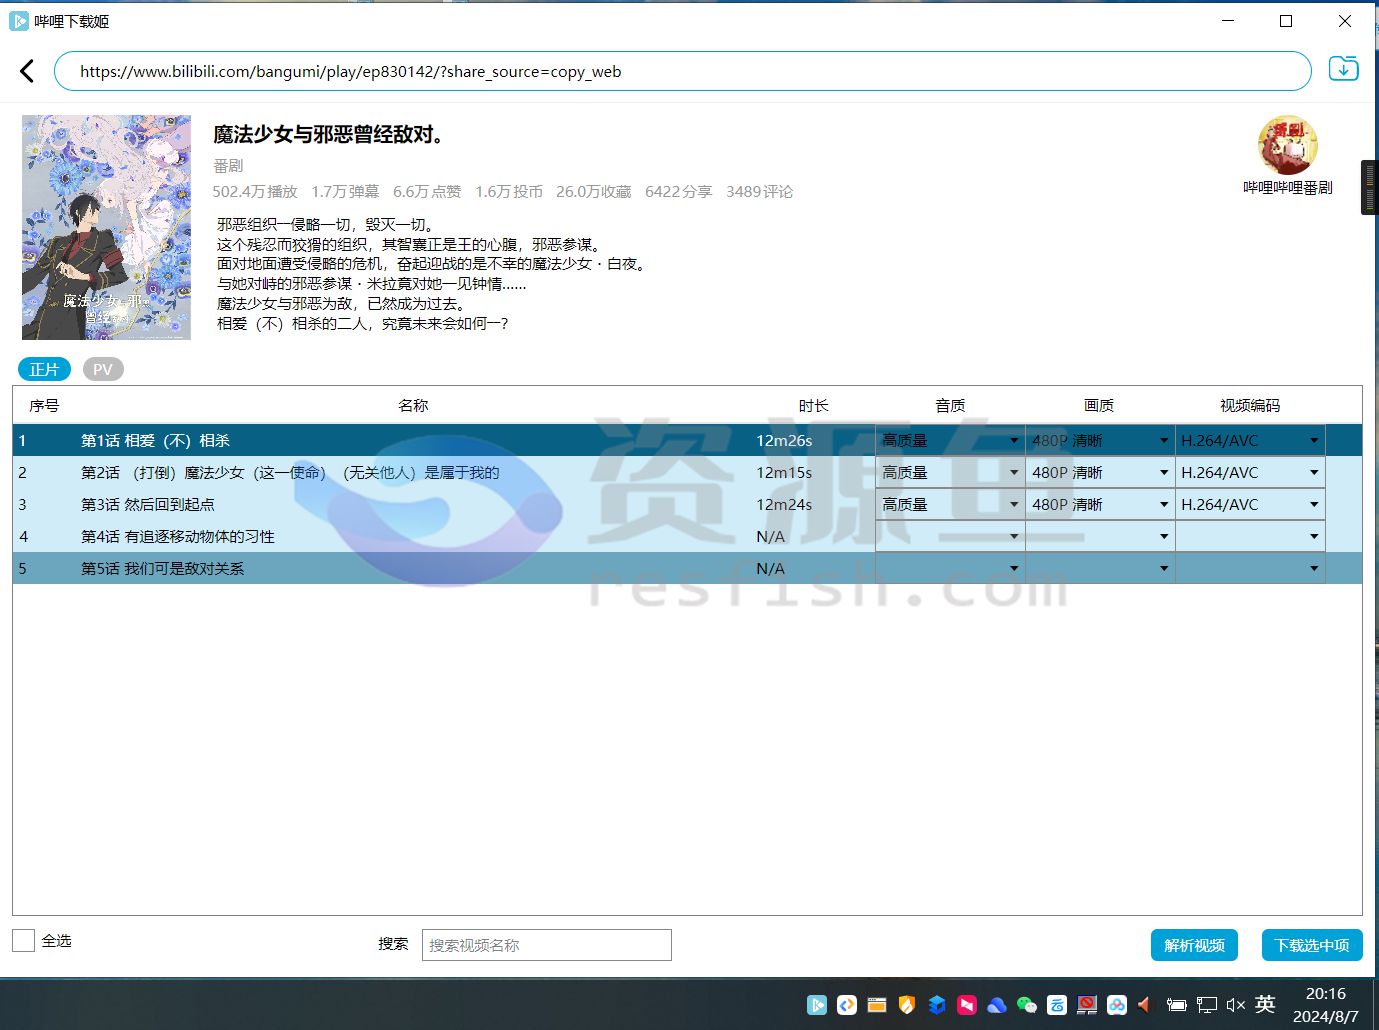Click the battery power tray icon
Image resolution: width=1379 pixels, height=1030 pixels.
tap(1177, 1005)
